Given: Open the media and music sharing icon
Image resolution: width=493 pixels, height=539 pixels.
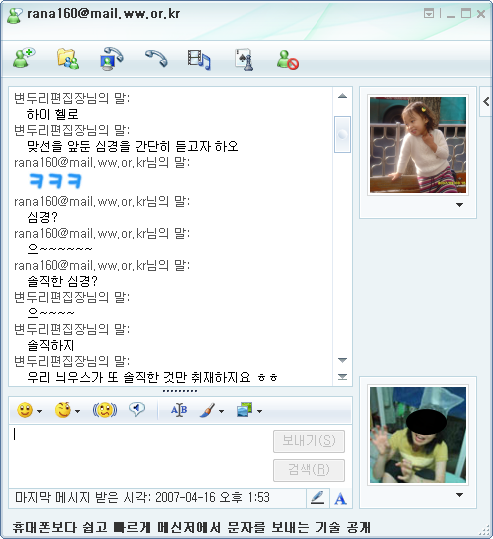Looking at the screenshot, I should [199, 60].
